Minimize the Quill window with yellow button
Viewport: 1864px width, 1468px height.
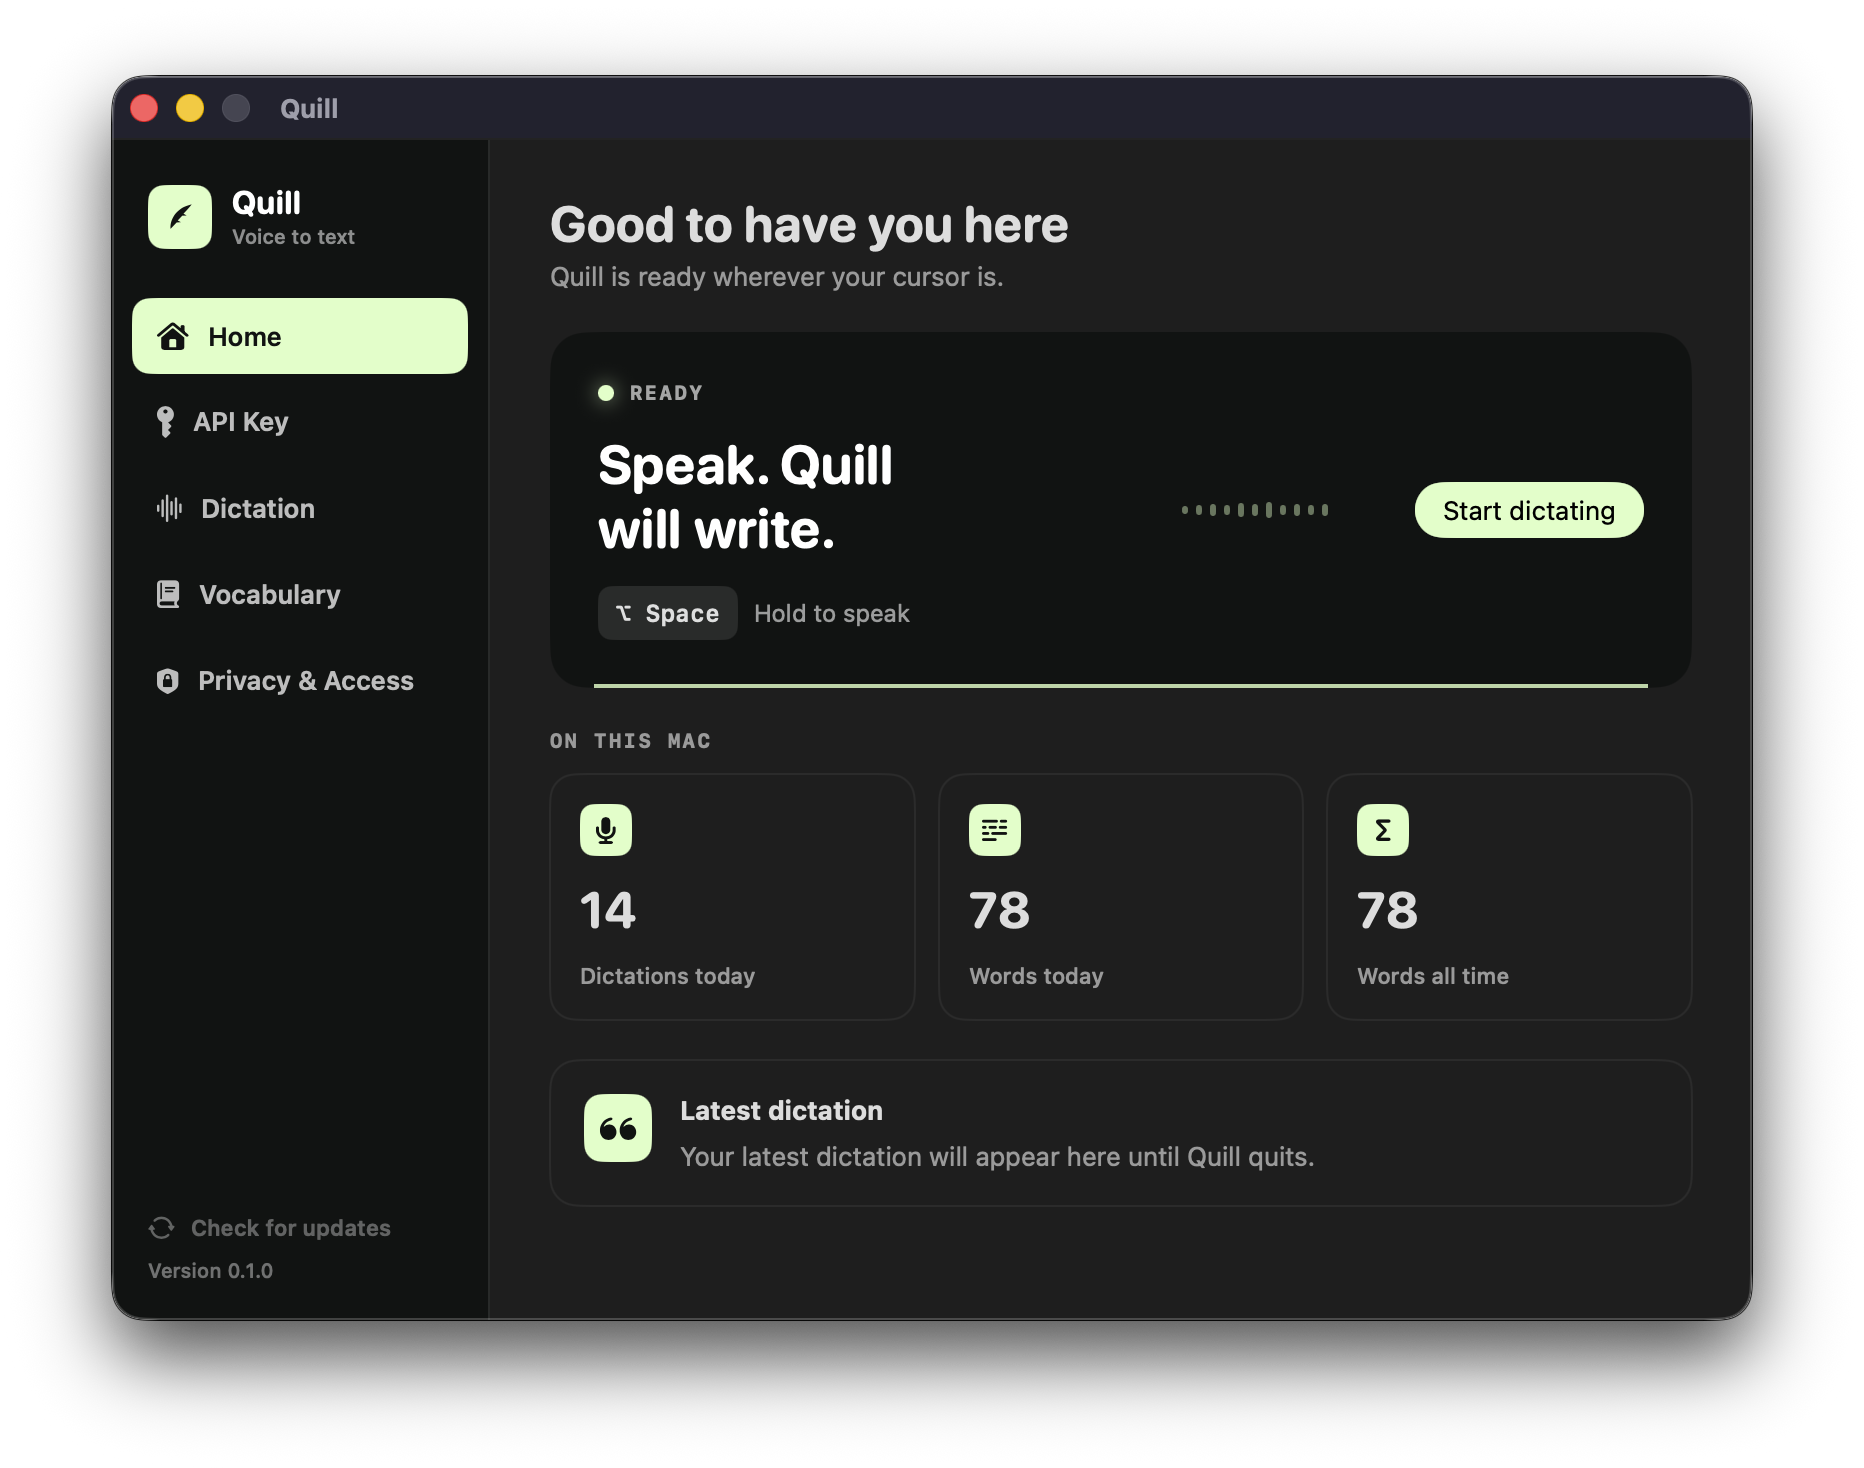coord(190,108)
